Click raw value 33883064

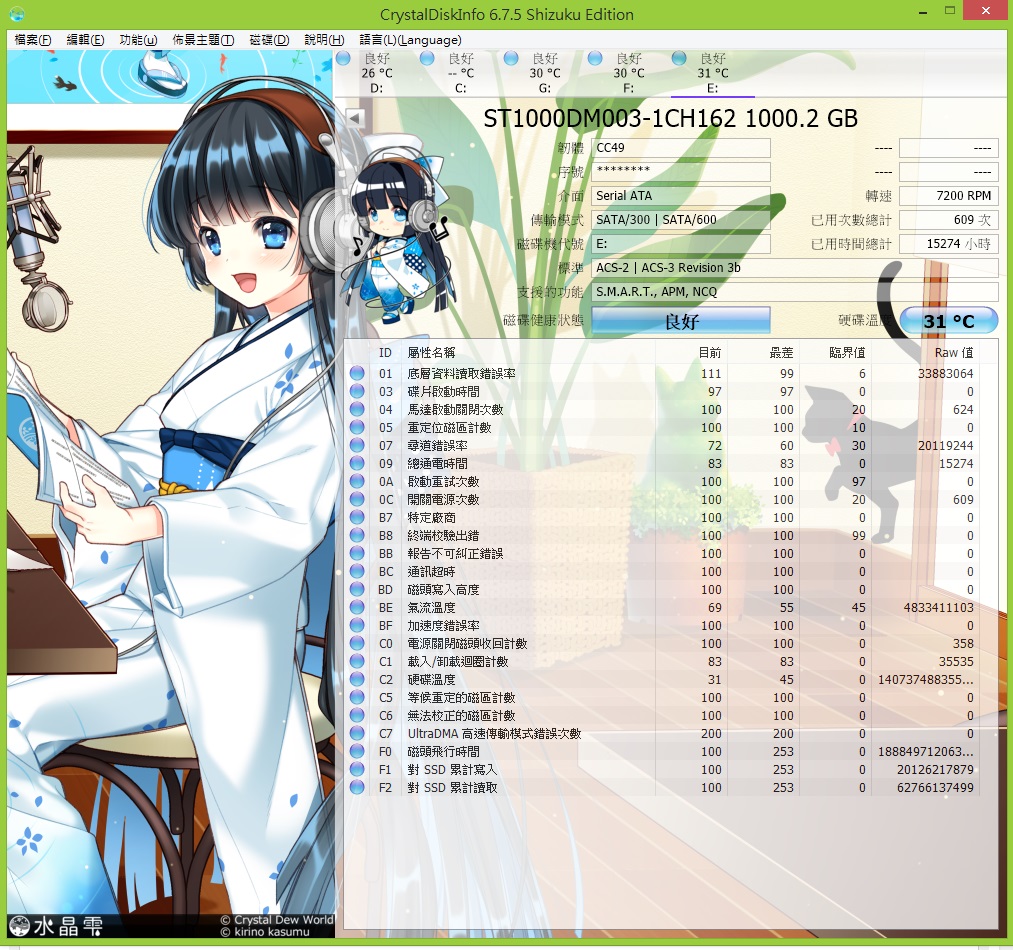click(945, 374)
